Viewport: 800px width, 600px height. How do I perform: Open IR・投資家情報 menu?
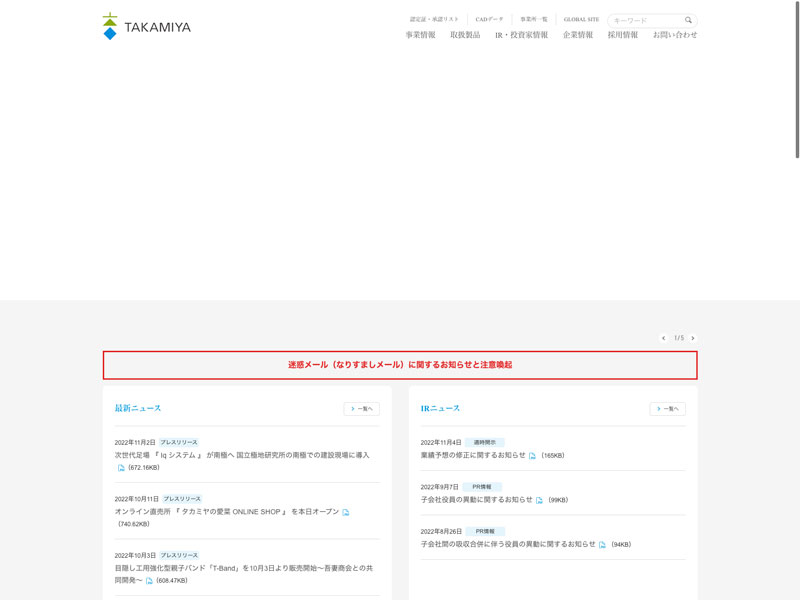pos(521,35)
